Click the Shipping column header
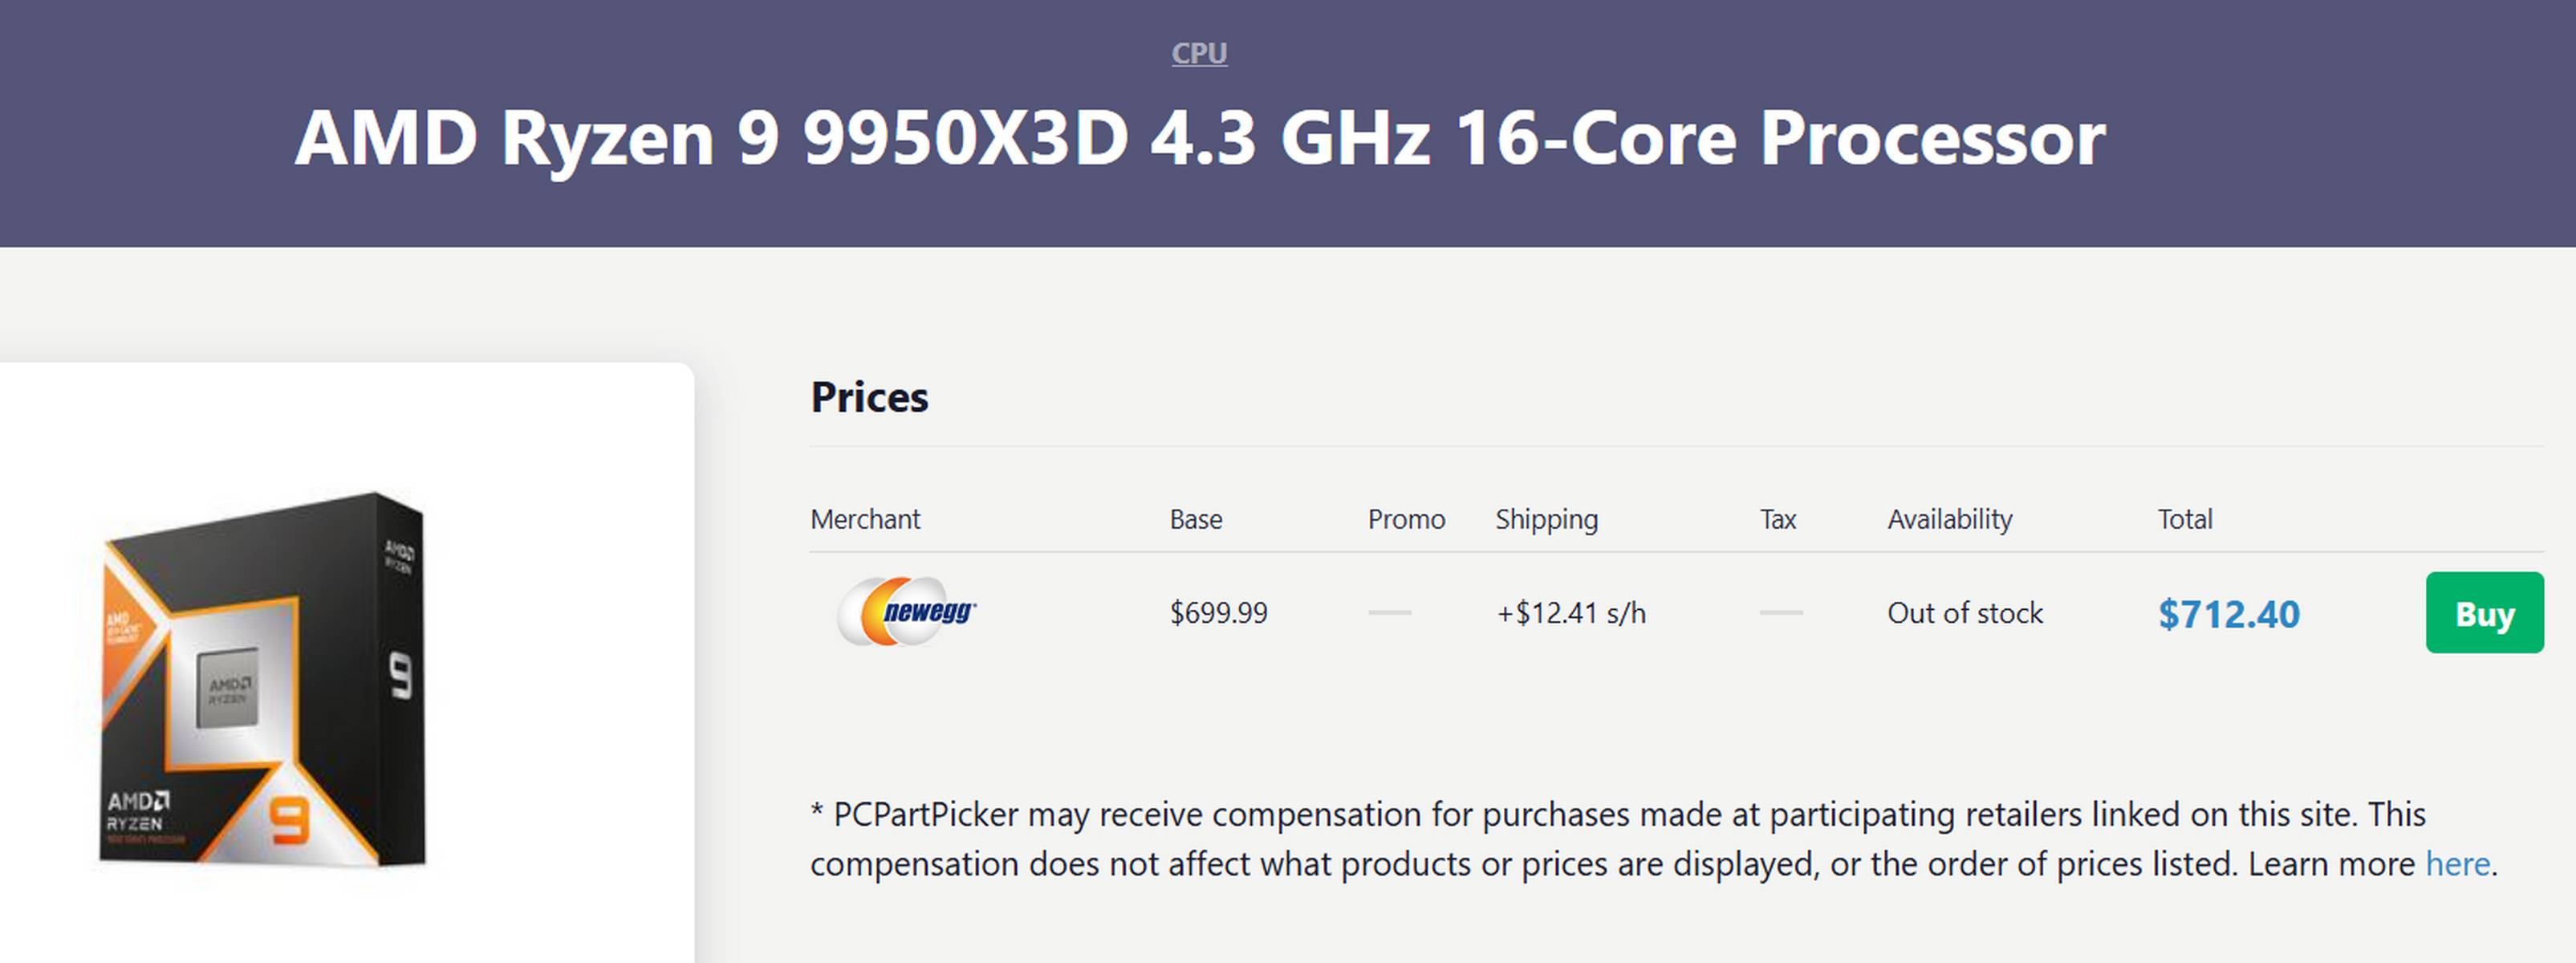This screenshot has width=2576, height=963. (x=1546, y=520)
